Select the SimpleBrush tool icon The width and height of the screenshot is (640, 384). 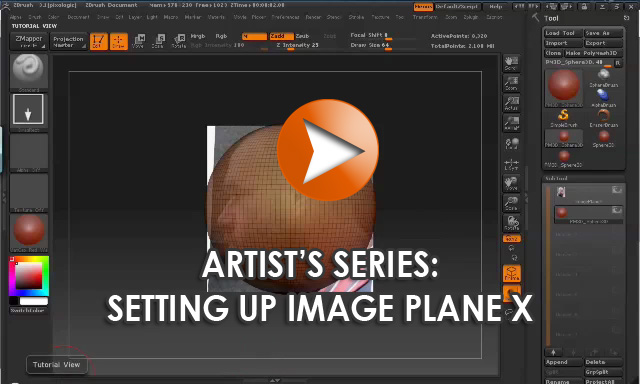pyautogui.click(x=564, y=118)
